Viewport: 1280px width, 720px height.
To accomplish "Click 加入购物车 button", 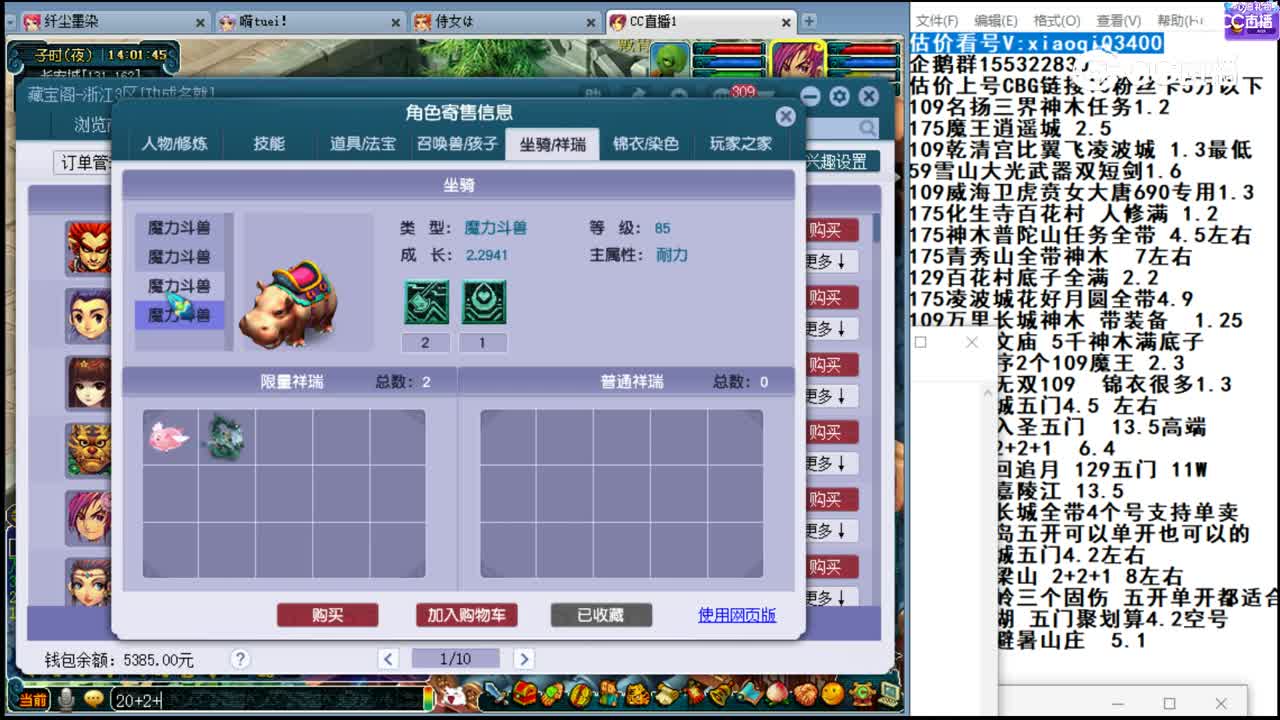I will tap(466, 615).
